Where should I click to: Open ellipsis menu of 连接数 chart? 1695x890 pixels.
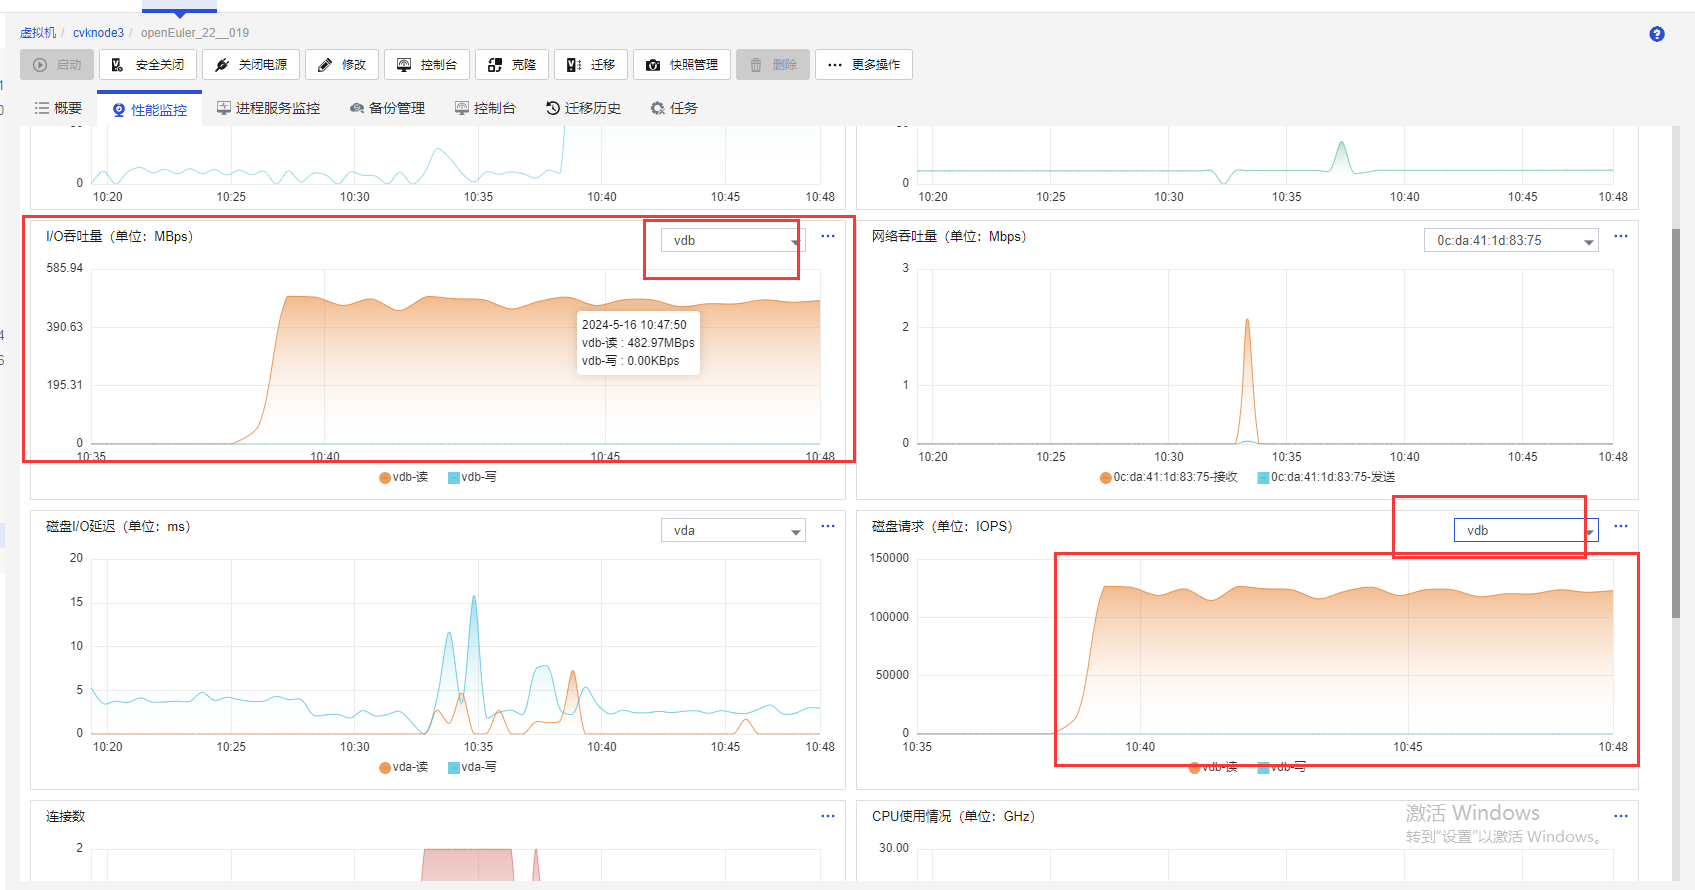[828, 816]
